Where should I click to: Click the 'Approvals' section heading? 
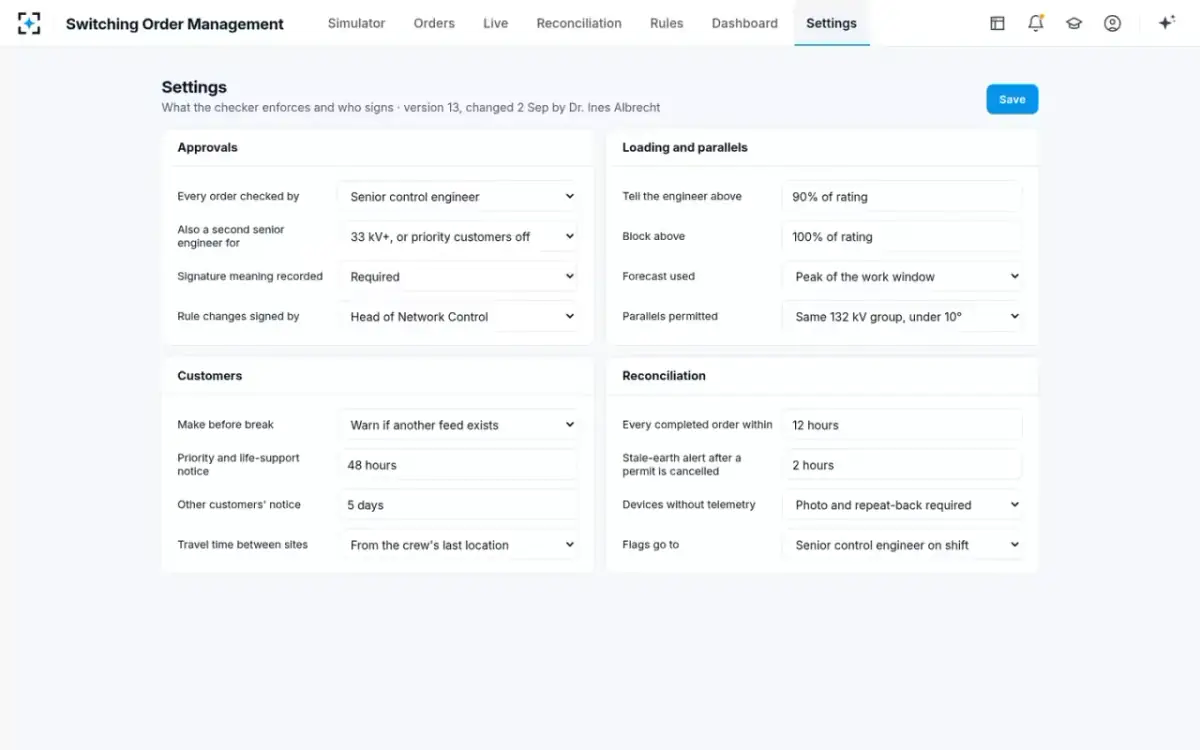click(207, 147)
